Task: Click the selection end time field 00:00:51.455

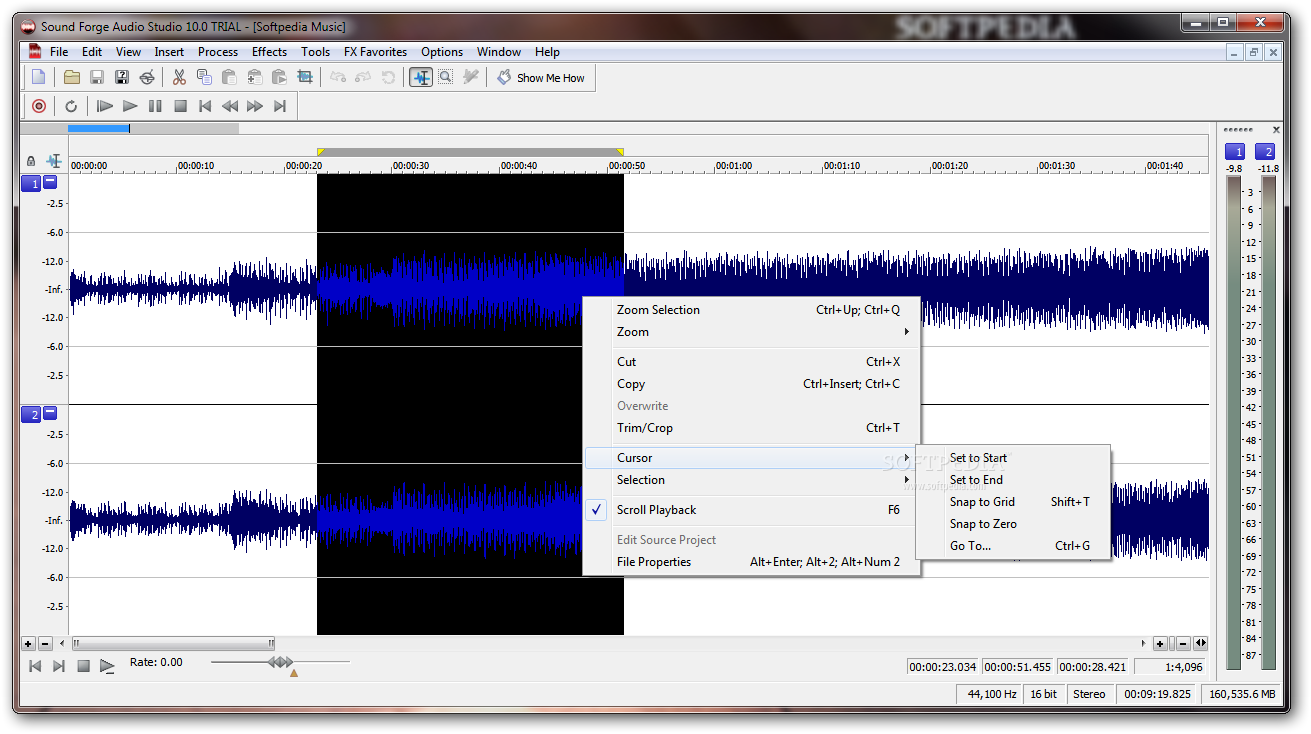Action: (x=1017, y=667)
